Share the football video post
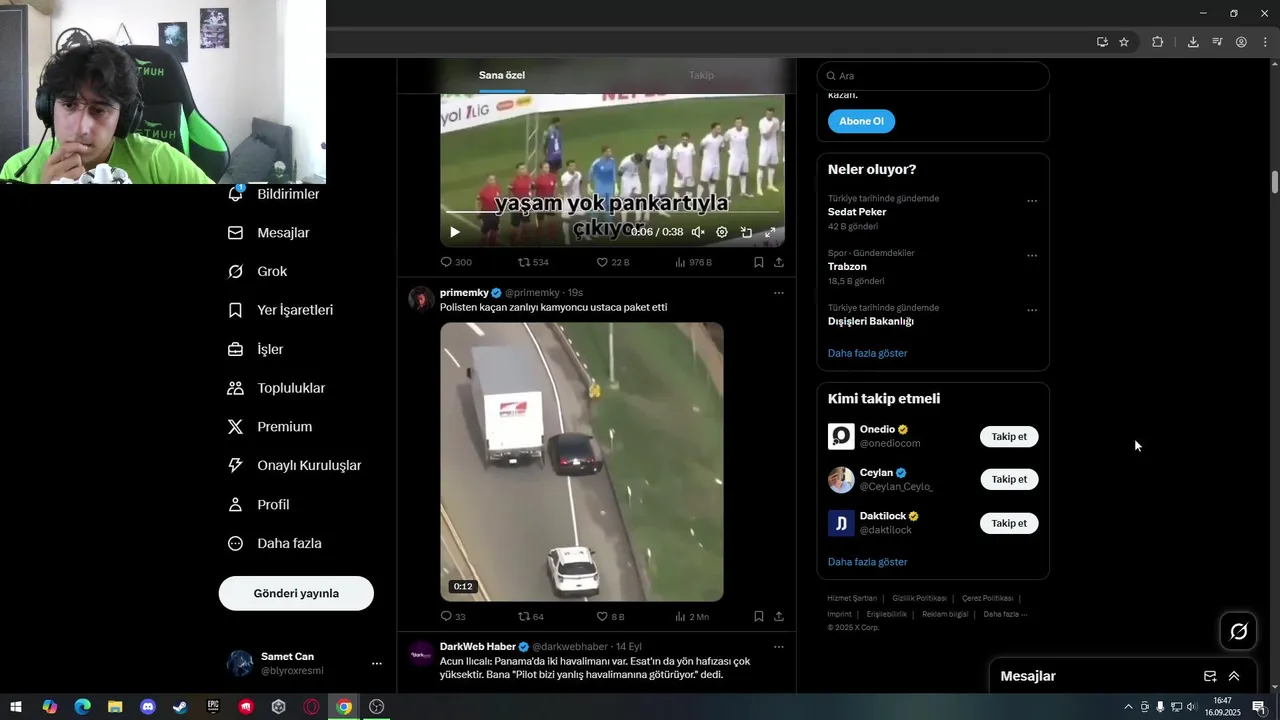The width and height of the screenshot is (1280, 720). pos(779,262)
